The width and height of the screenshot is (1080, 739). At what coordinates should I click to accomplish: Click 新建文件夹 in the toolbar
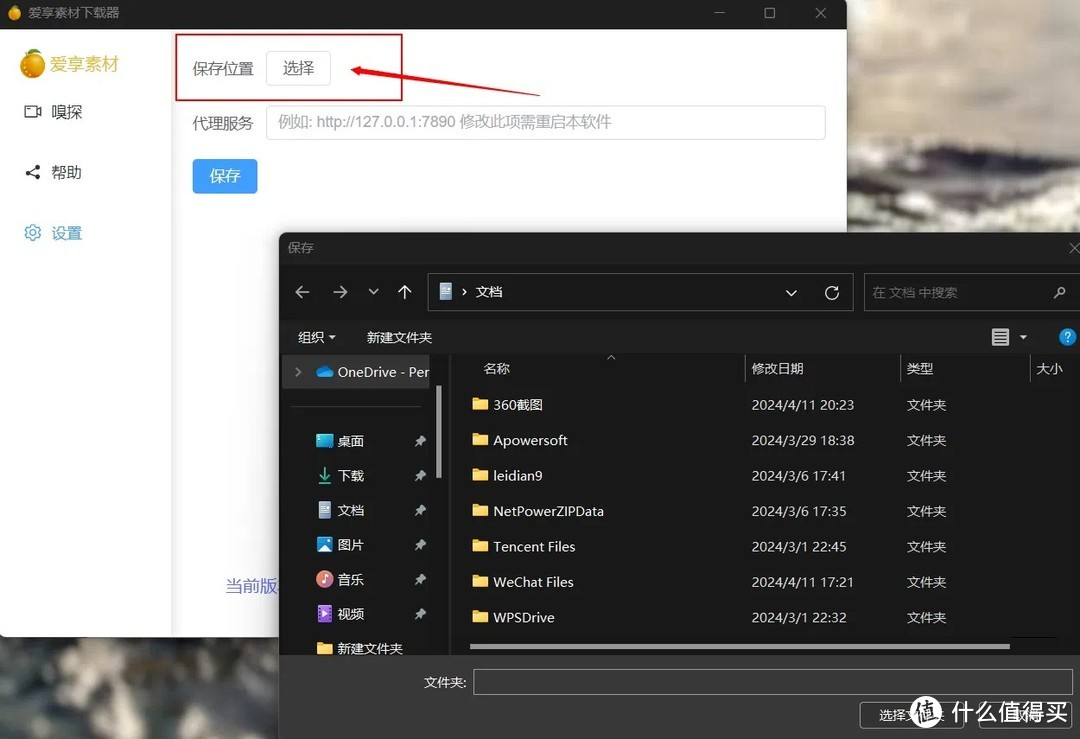click(399, 337)
